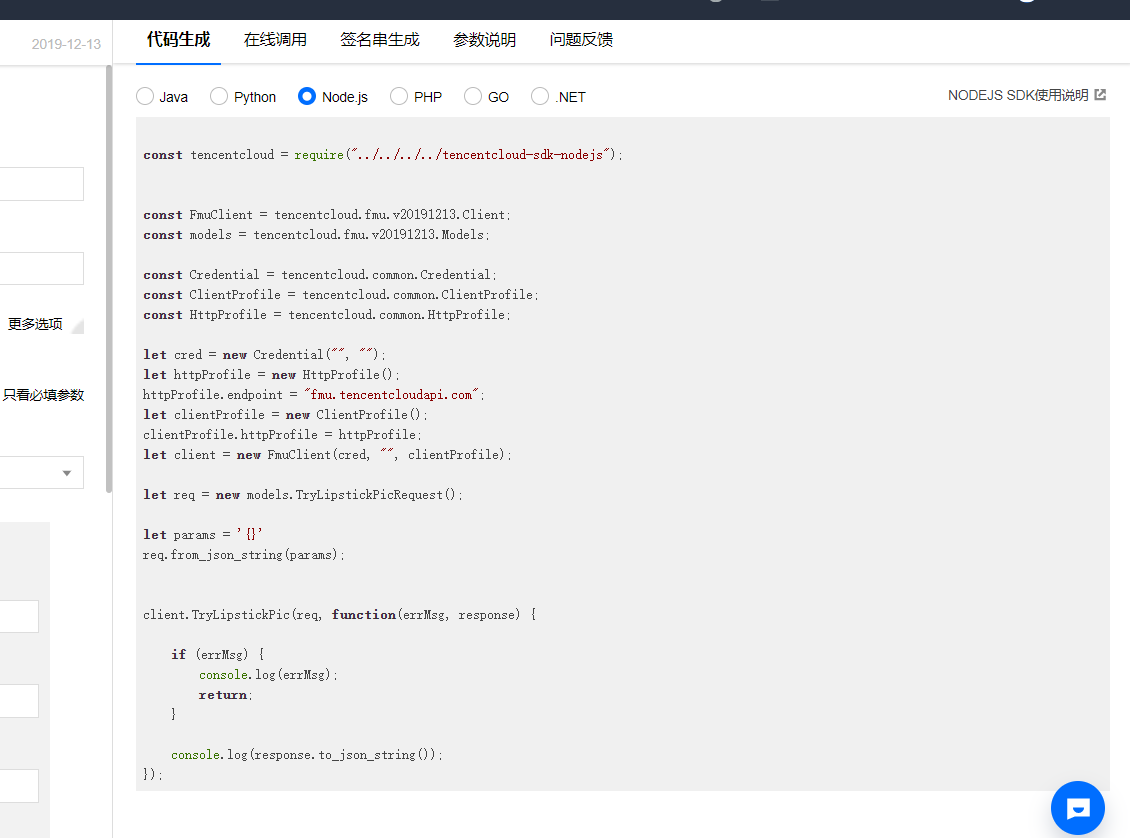Click the 2019-12-13 version date

click(x=66, y=44)
